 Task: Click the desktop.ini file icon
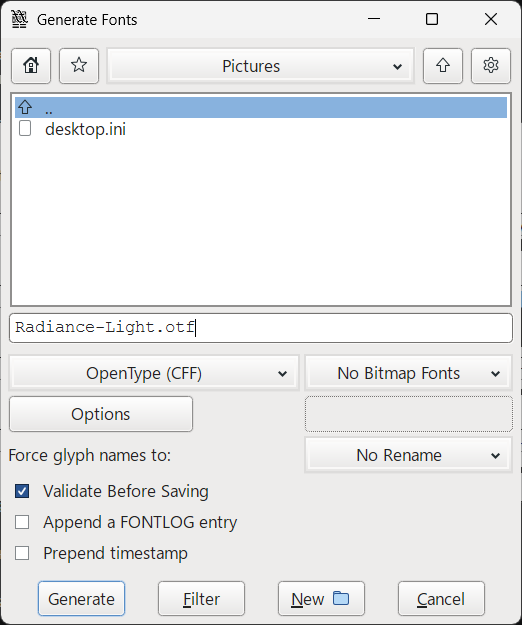click(25, 129)
